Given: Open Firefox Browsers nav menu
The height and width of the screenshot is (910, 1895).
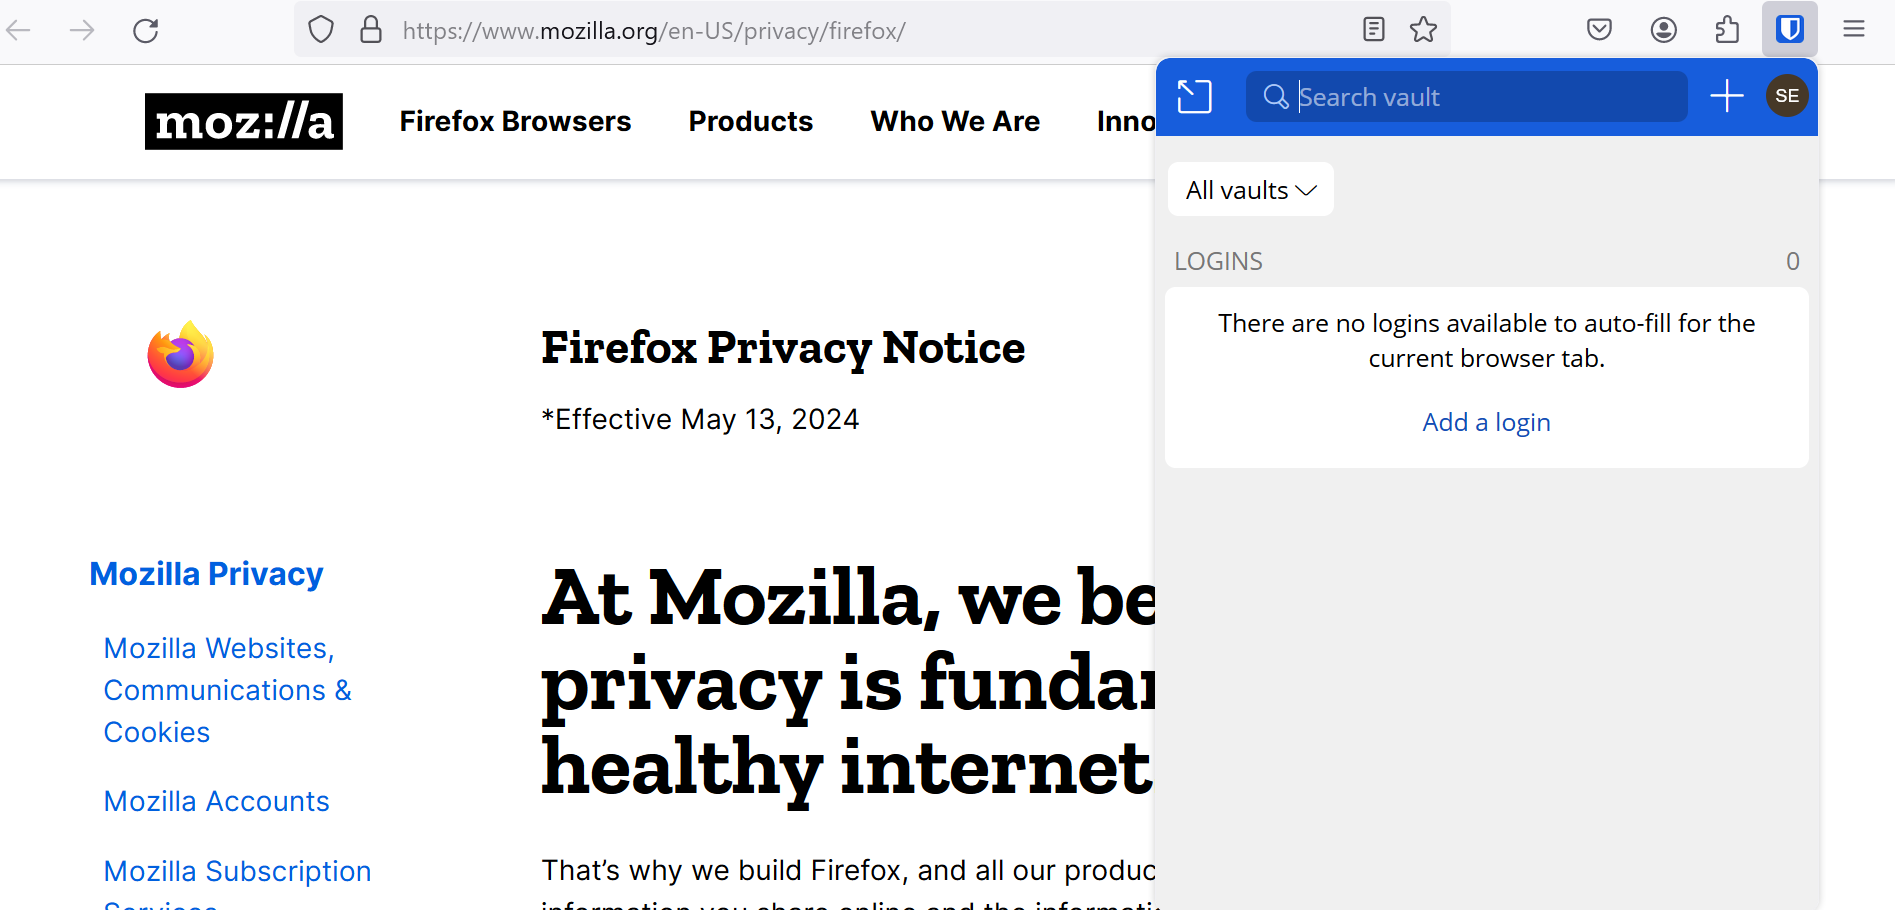Looking at the screenshot, I should pos(515,121).
